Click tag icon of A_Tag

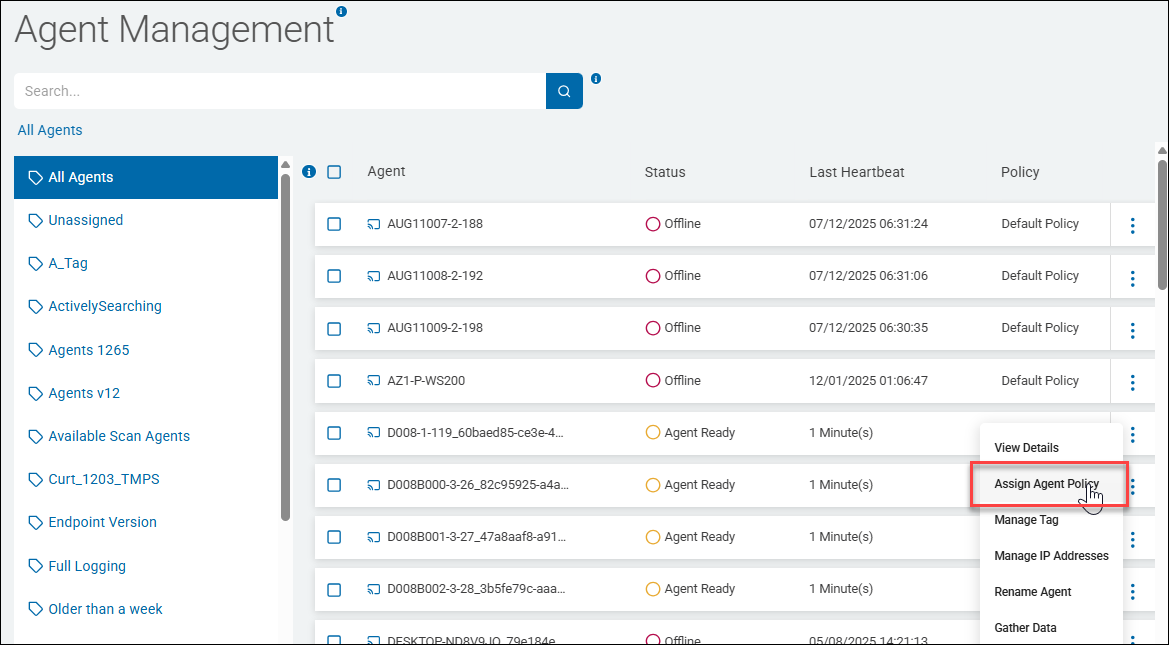35,264
